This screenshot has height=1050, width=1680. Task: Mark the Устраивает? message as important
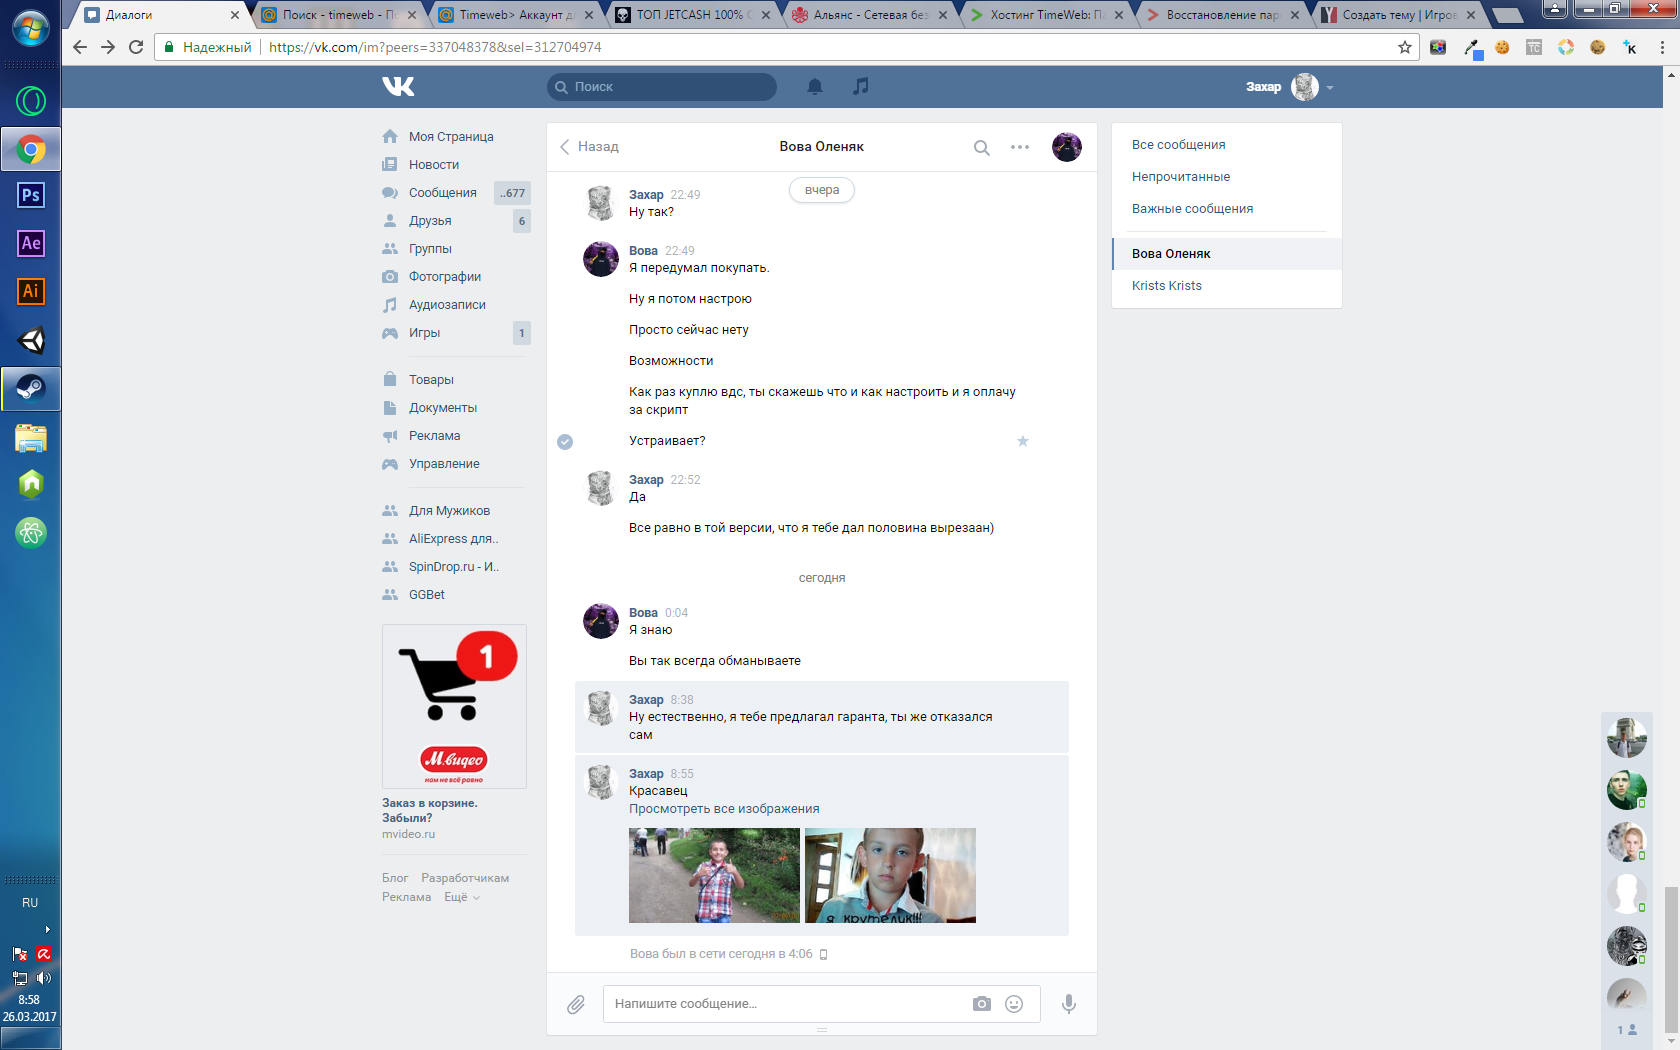pos(1022,441)
